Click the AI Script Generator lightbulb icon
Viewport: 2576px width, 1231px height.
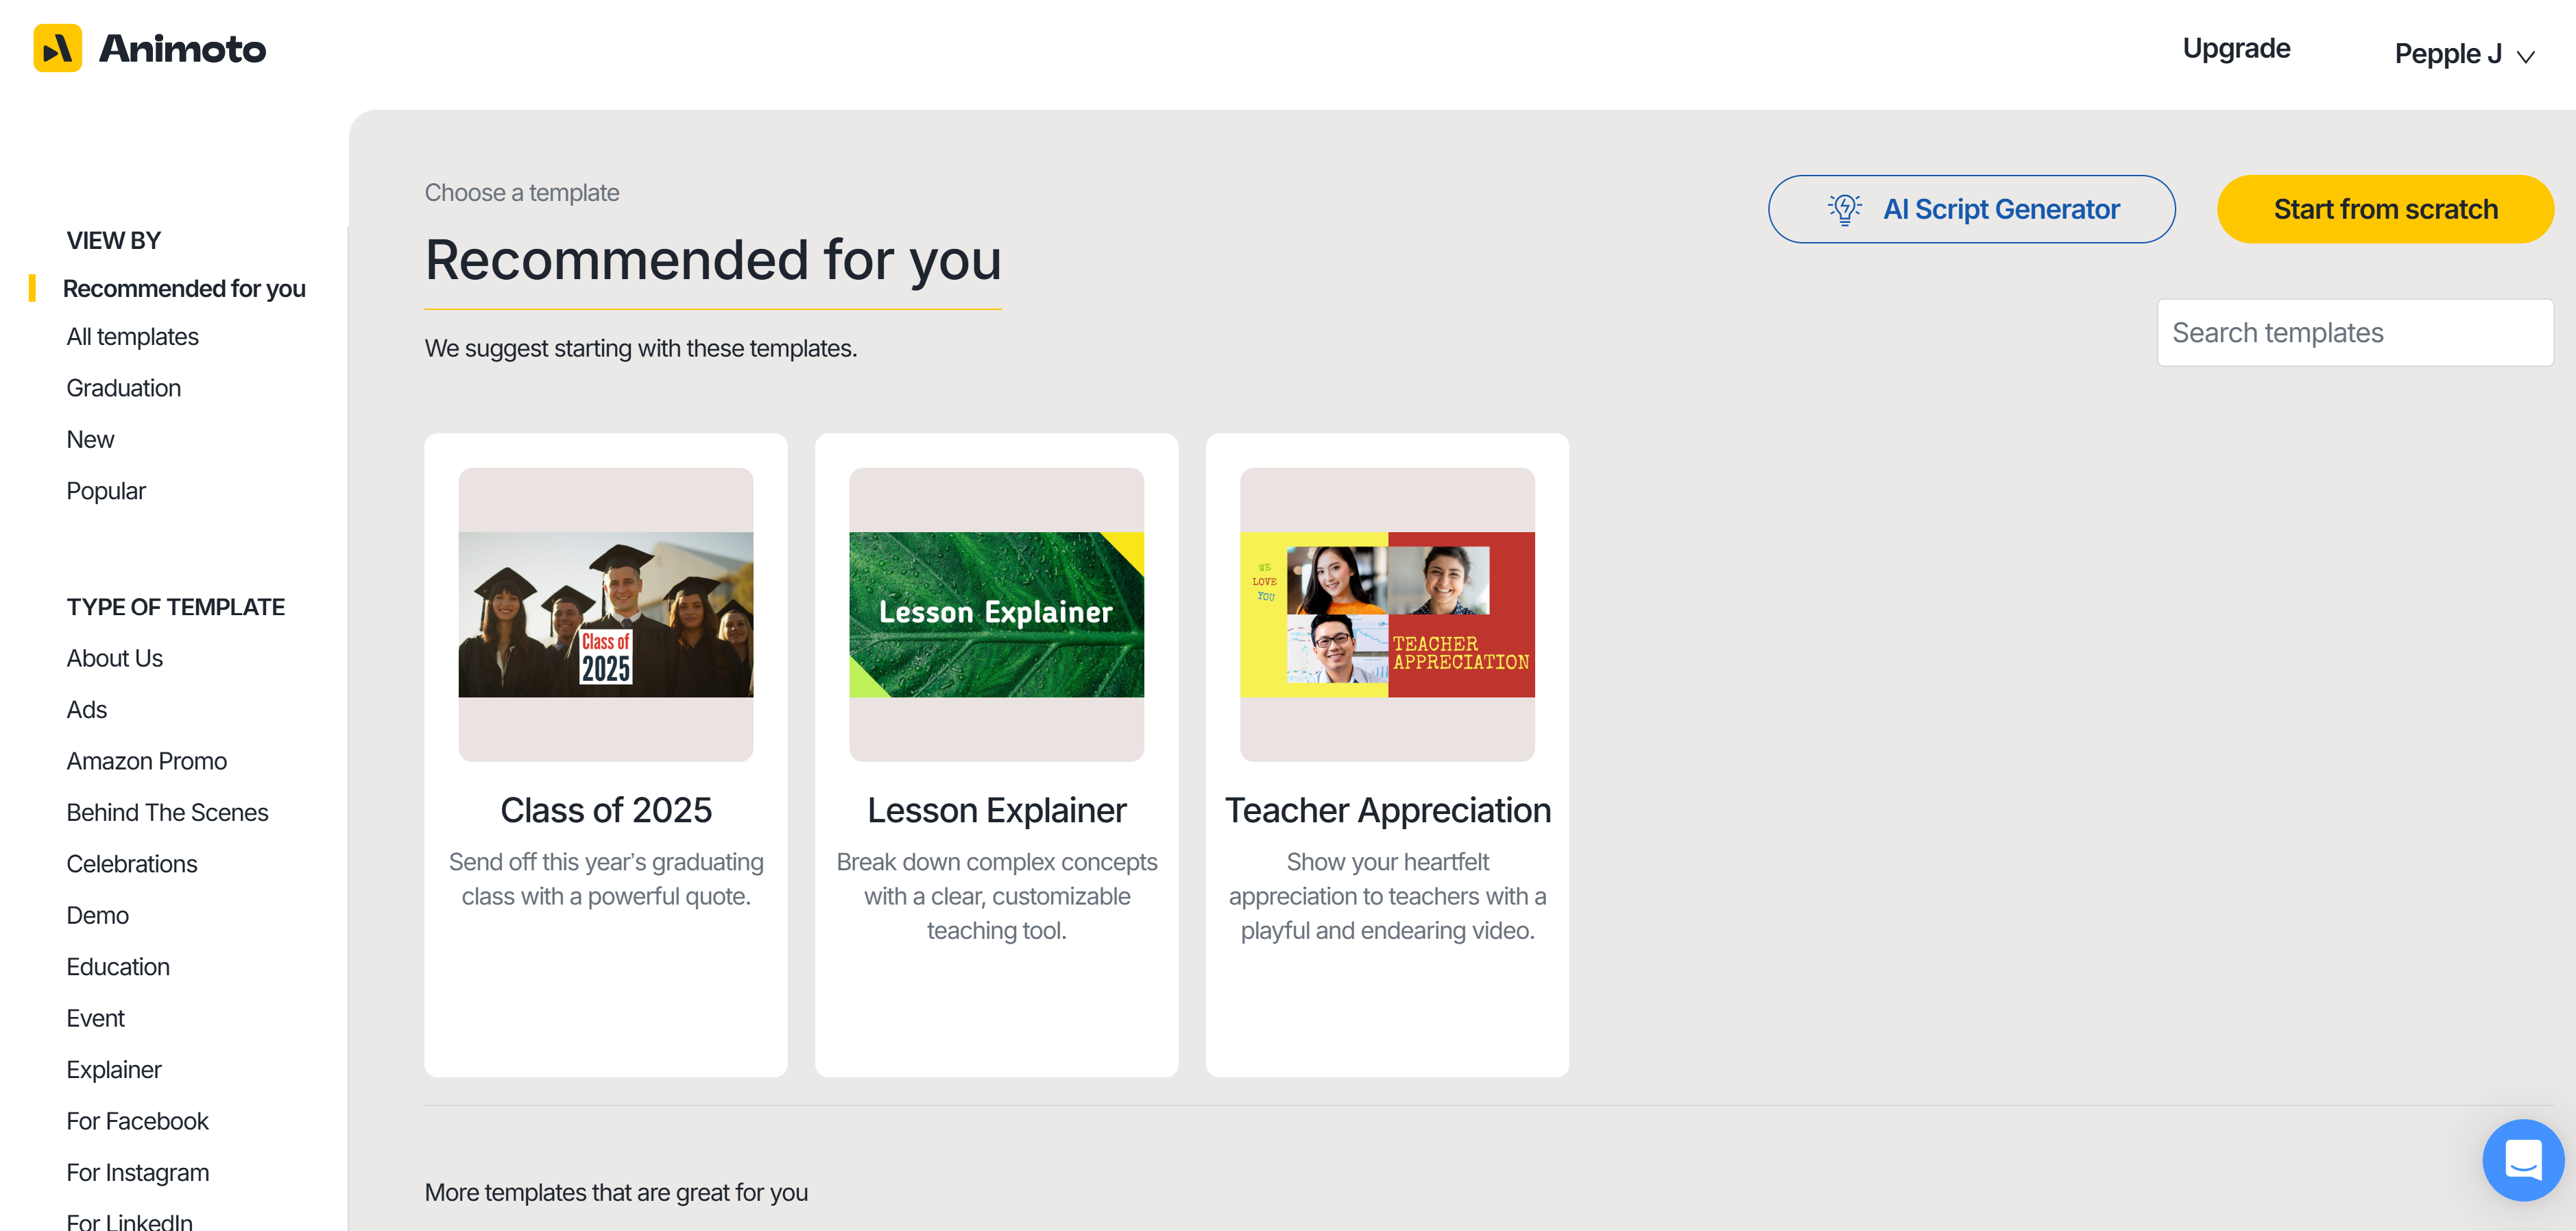pyautogui.click(x=1844, y=209)
